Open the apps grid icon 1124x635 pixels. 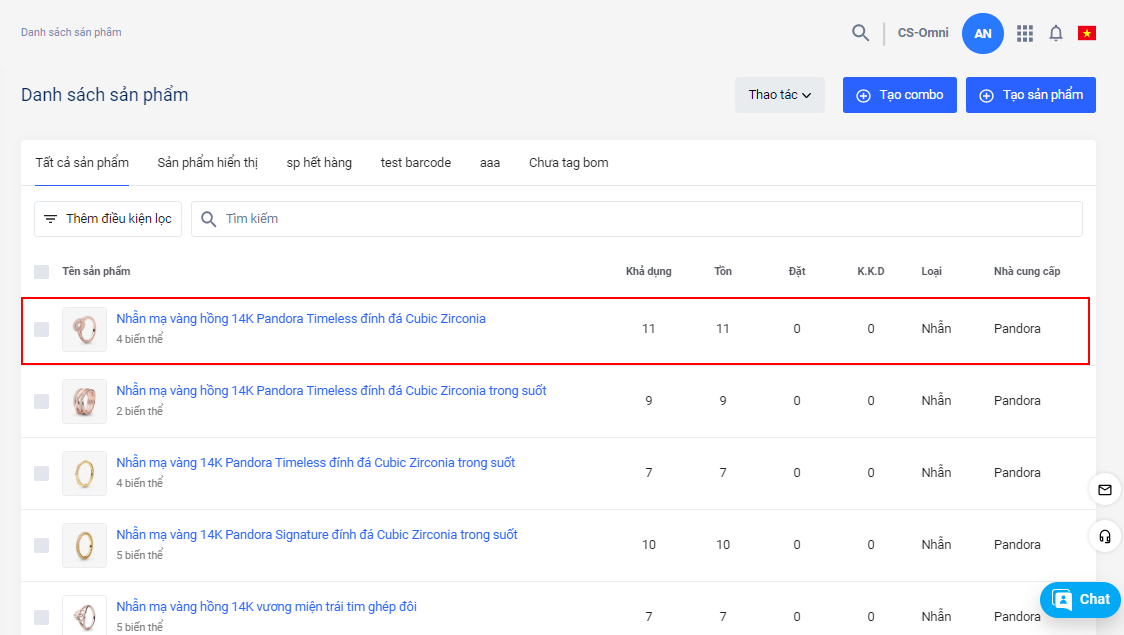pos(1024,33)
